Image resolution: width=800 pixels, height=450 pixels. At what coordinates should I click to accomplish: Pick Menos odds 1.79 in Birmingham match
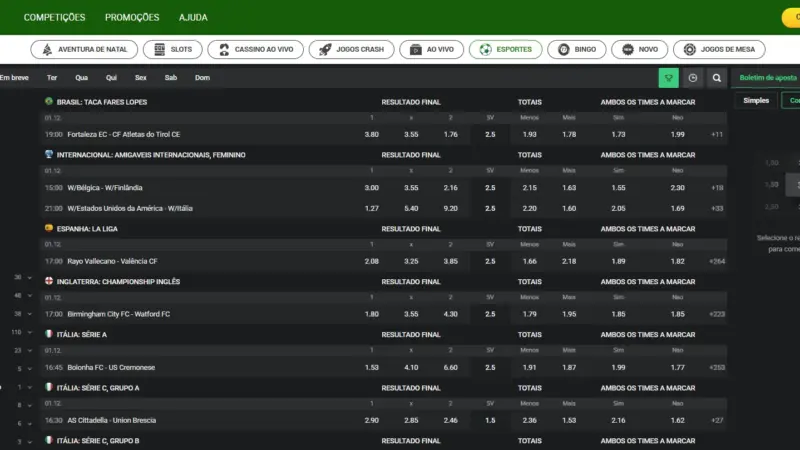point(530,314)
